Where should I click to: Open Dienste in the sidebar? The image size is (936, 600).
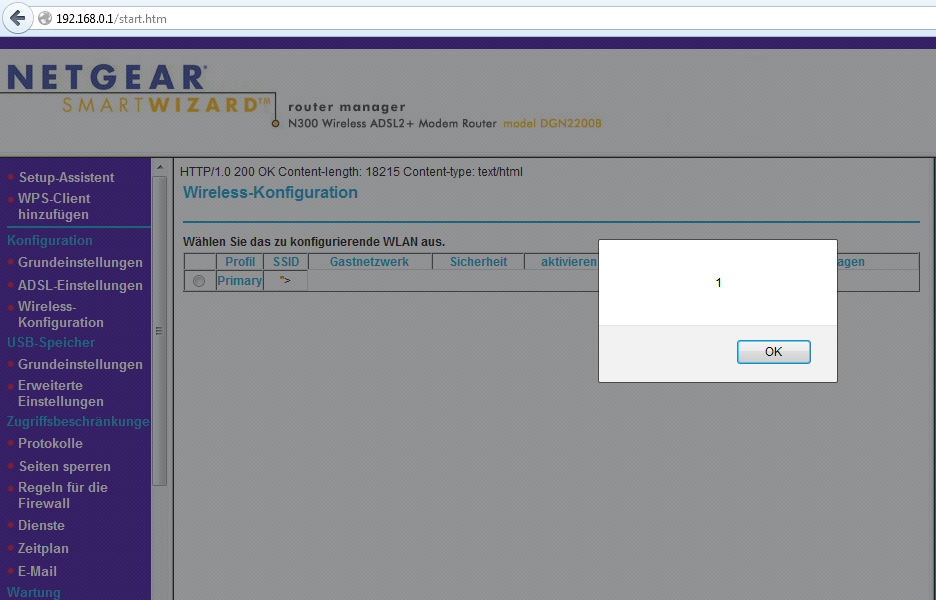tap(41, 525)
